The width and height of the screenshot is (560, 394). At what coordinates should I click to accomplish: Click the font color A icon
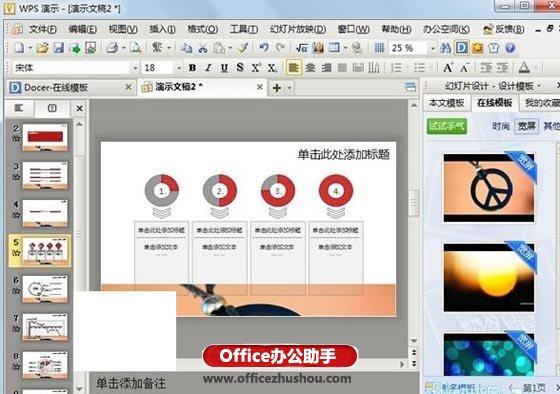tap(524, 68)
